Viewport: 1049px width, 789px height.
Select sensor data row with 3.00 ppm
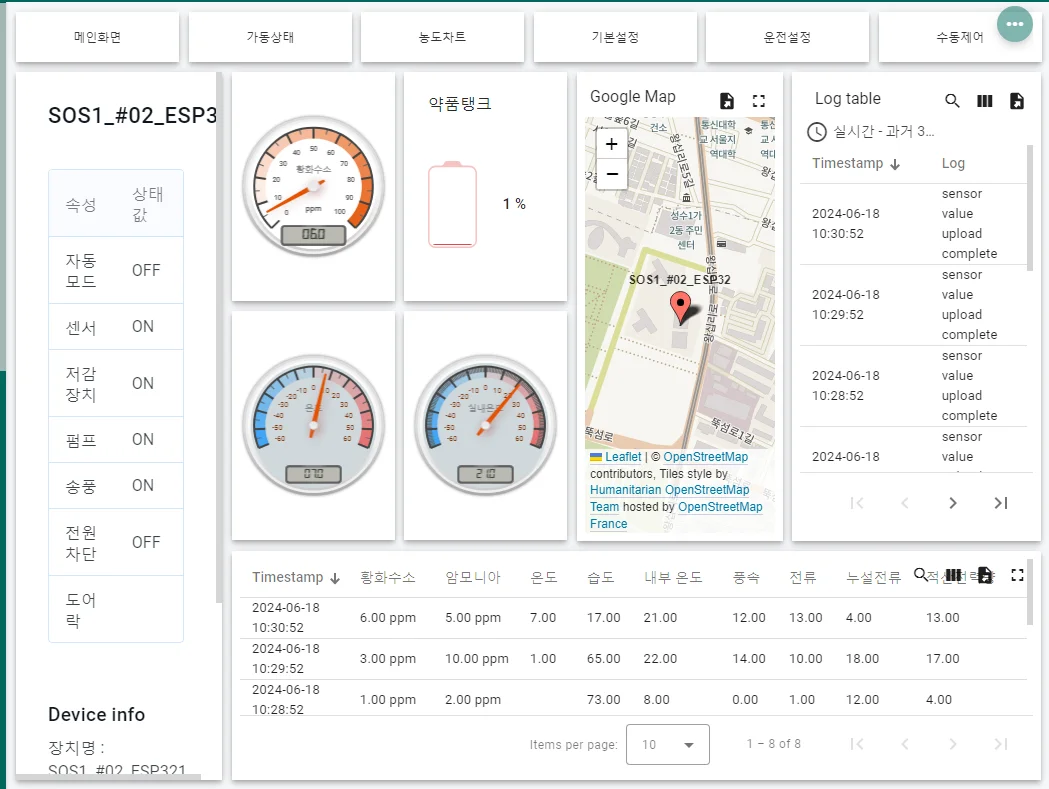[x=634, y=659]
